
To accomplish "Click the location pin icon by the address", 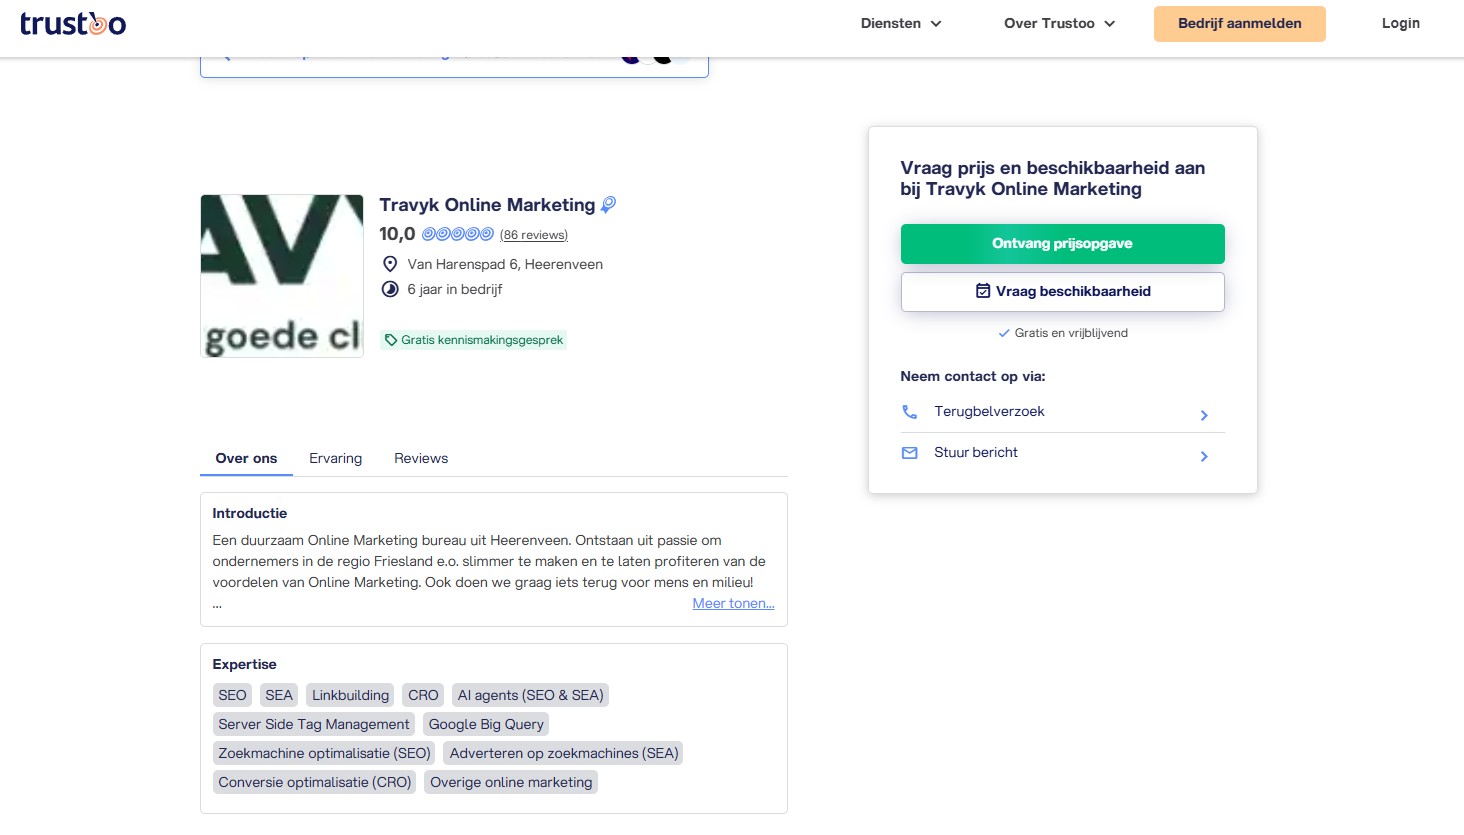I will coord(390,264).
